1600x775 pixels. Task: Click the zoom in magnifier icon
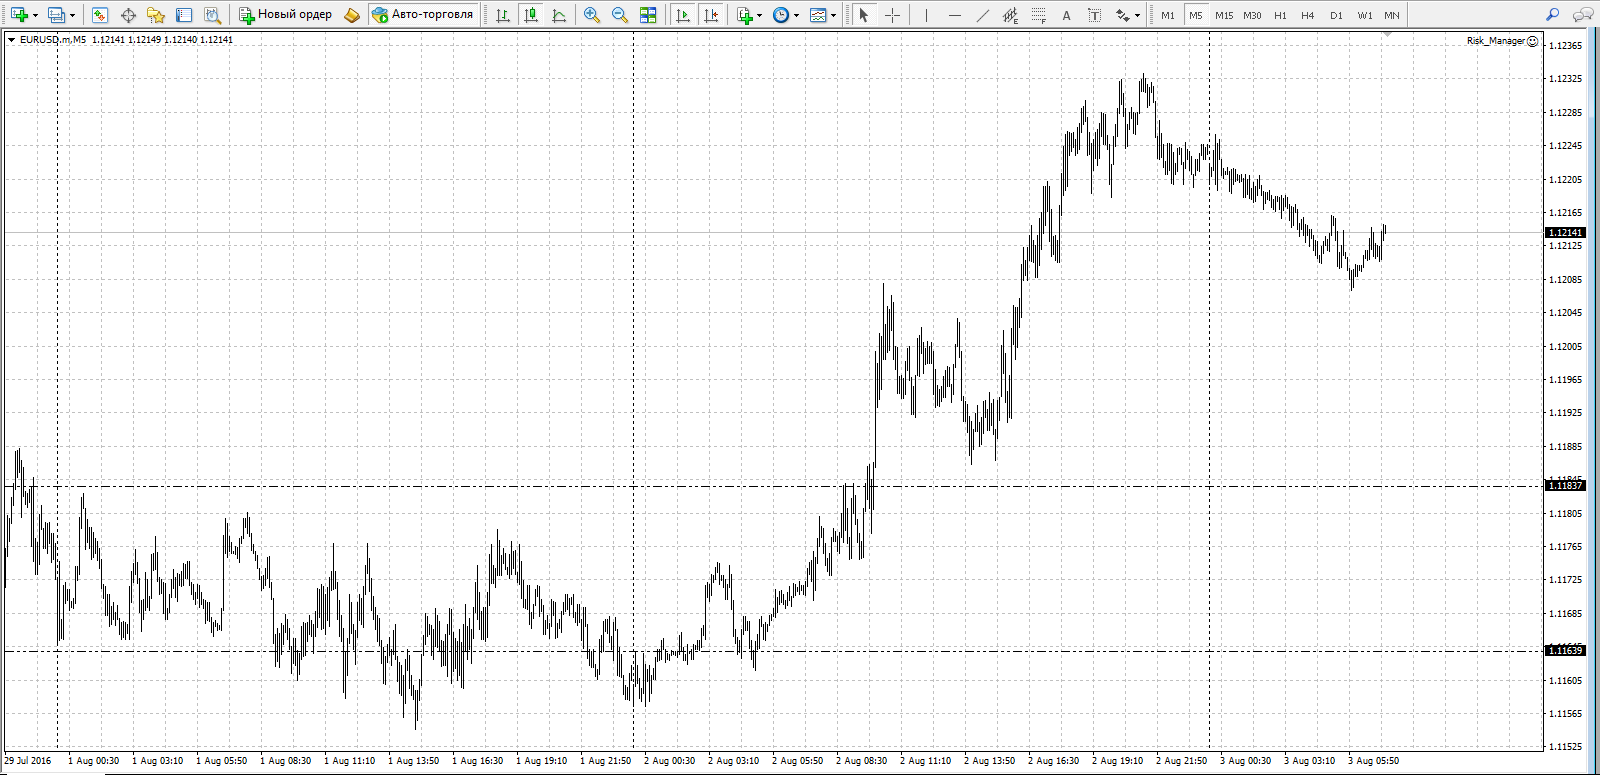click(x=592, y=15)
